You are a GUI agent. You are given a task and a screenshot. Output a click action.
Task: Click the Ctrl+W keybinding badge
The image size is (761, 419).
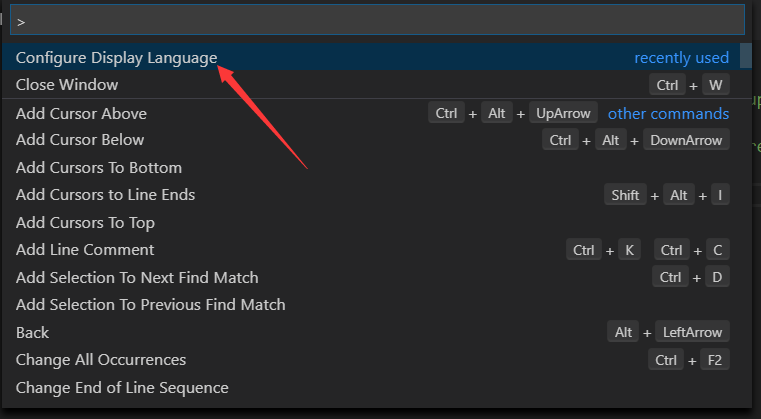tap(689, 85)
